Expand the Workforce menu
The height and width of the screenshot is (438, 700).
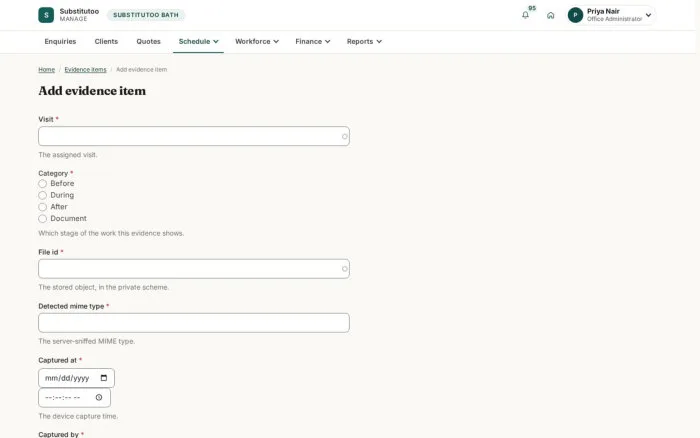tap(257, 41)
